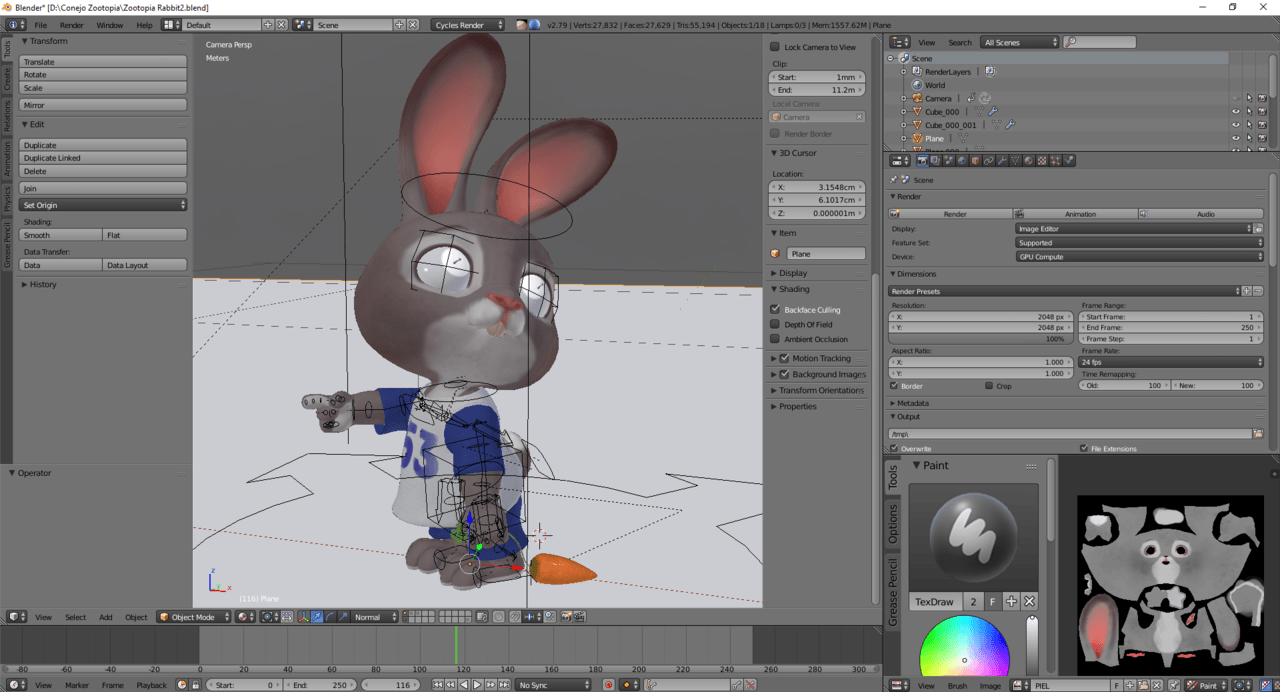Open the Render Presets dropdown

1065,291
